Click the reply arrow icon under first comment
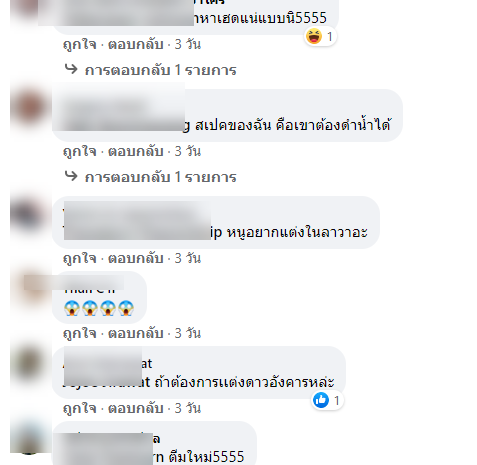 coord(71,69)
